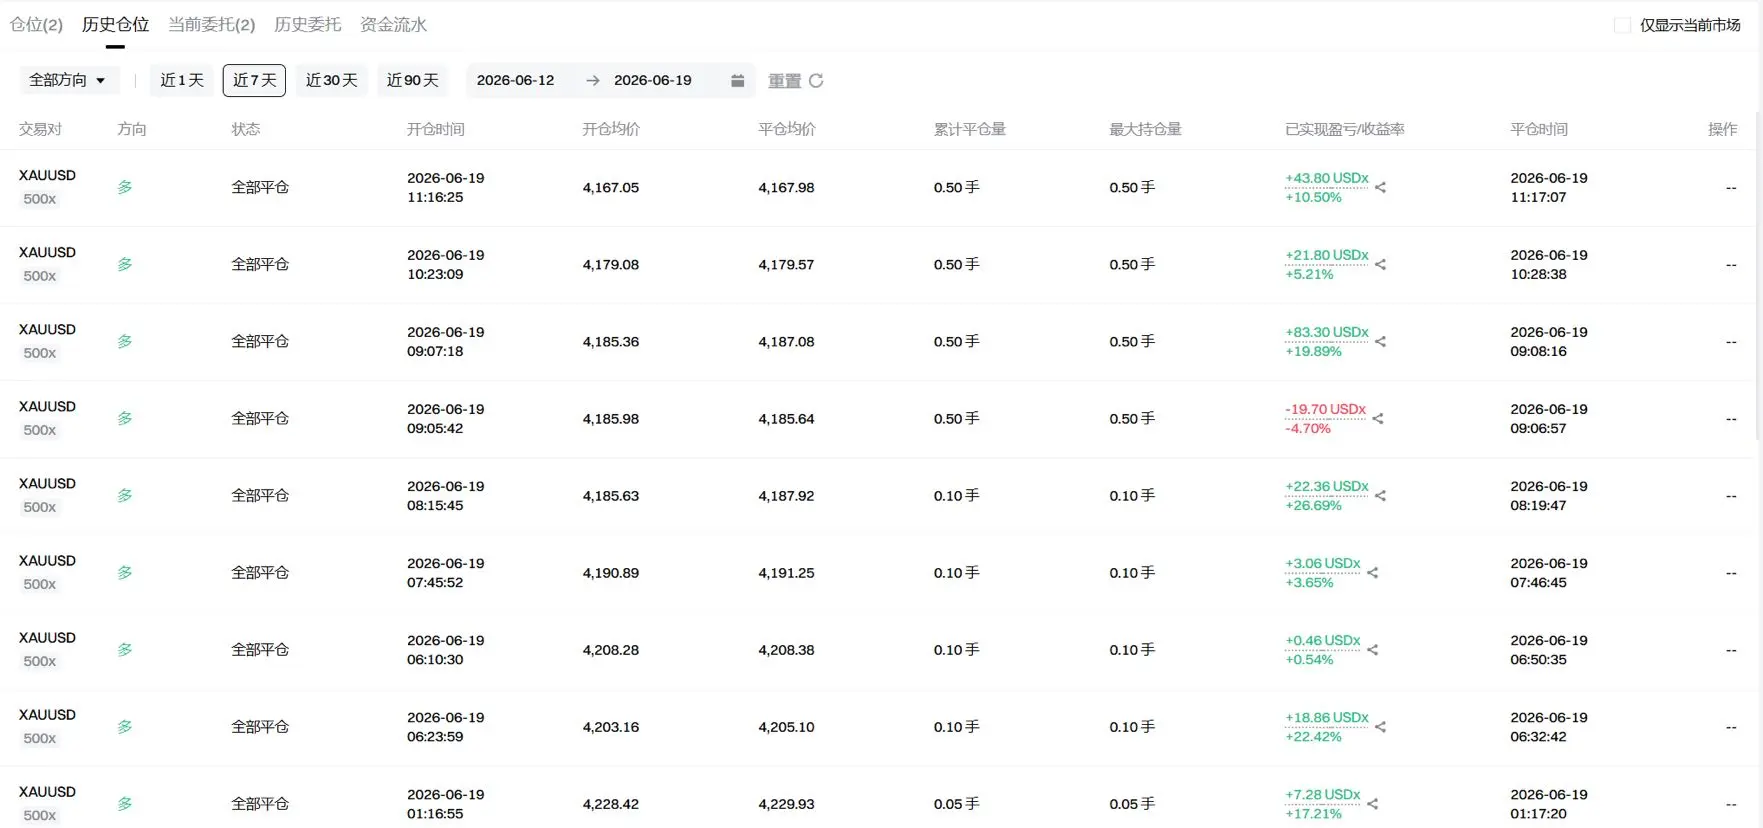Image resolution: width=1763 pixels, height=828 pixels.
Task: Click the close price 4,191.25
Action: 786,572
